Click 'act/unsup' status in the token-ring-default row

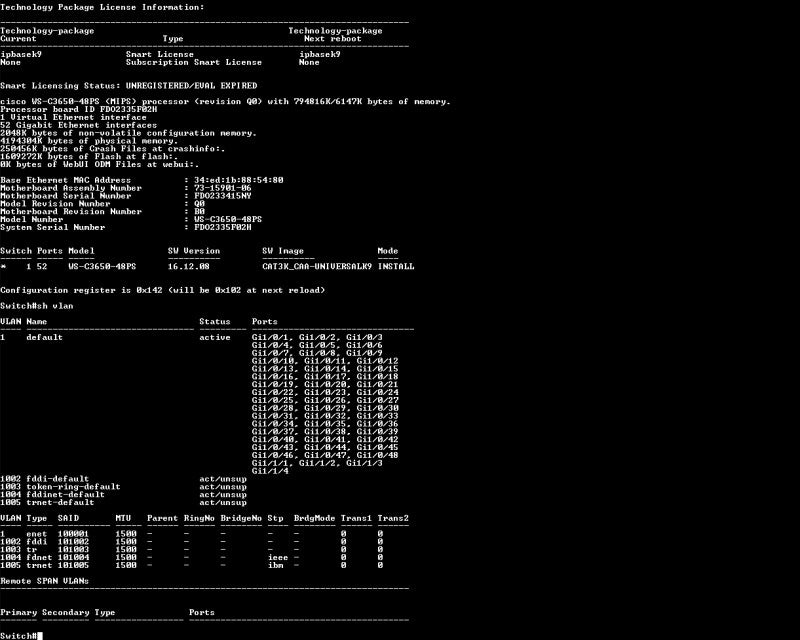tap(223, 487)
